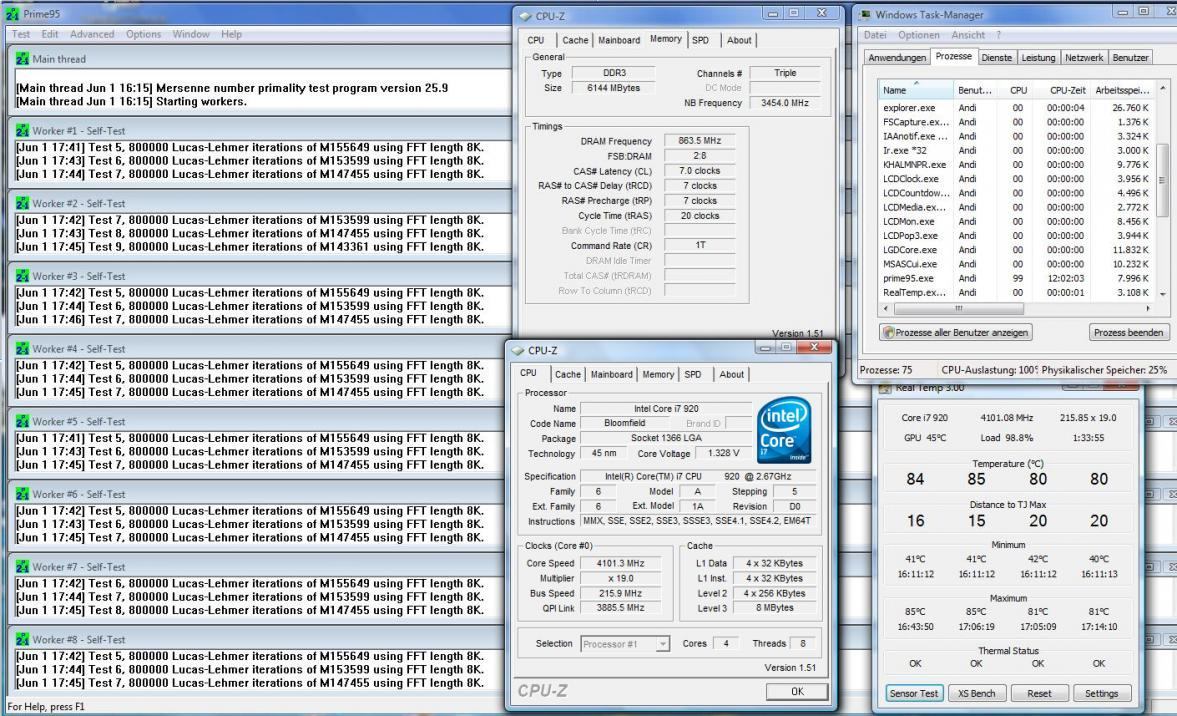
Task: Click Prozesse aller Benutzer anzeigen button
Action: (955, 332)
